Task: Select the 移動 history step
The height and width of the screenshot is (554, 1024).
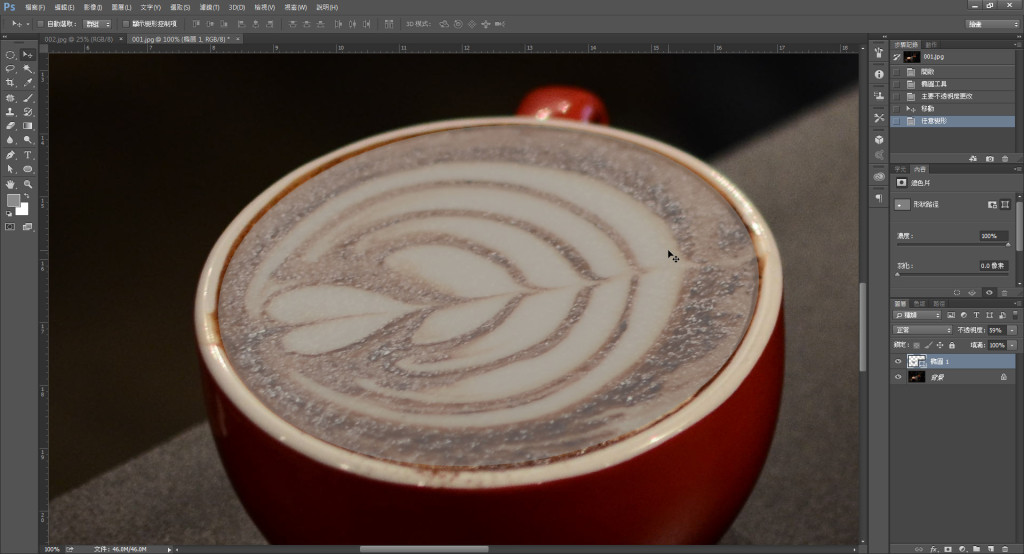Action: (x=926, y=108)
